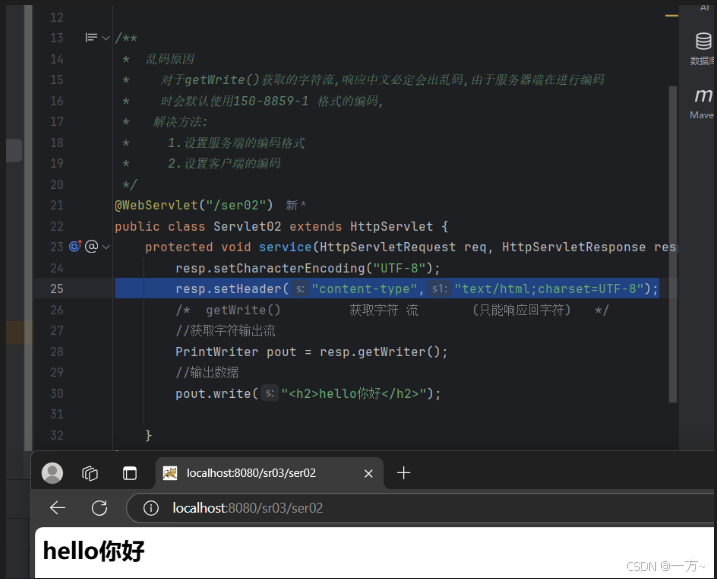This screenshot has height=579, width=717.
Task: Select the localhost:8080/sr03/ser02 browser tab
Action: click(x=270, y=473)
